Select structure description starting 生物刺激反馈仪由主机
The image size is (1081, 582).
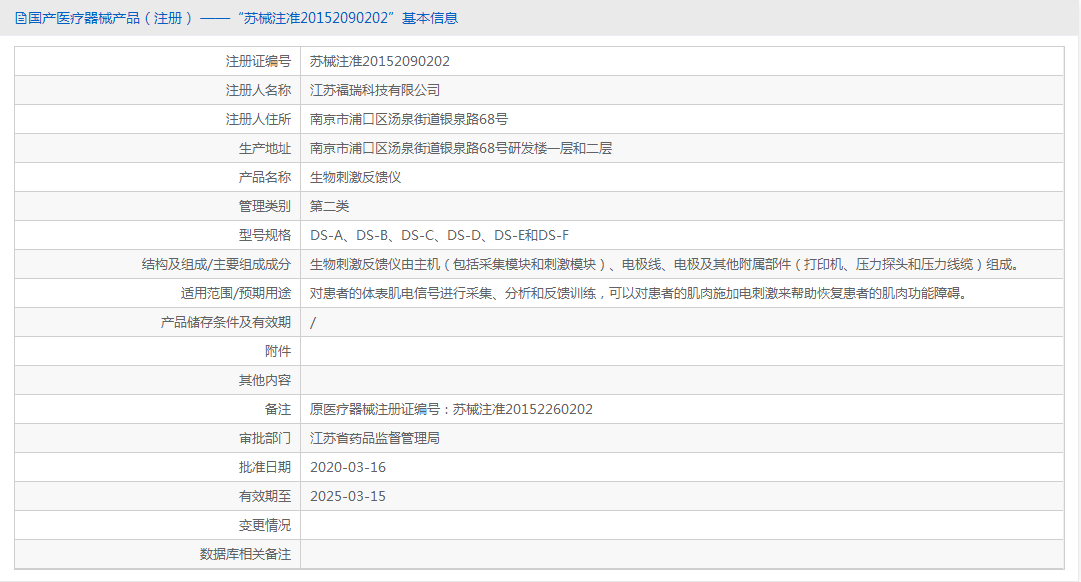click(666, 264)
